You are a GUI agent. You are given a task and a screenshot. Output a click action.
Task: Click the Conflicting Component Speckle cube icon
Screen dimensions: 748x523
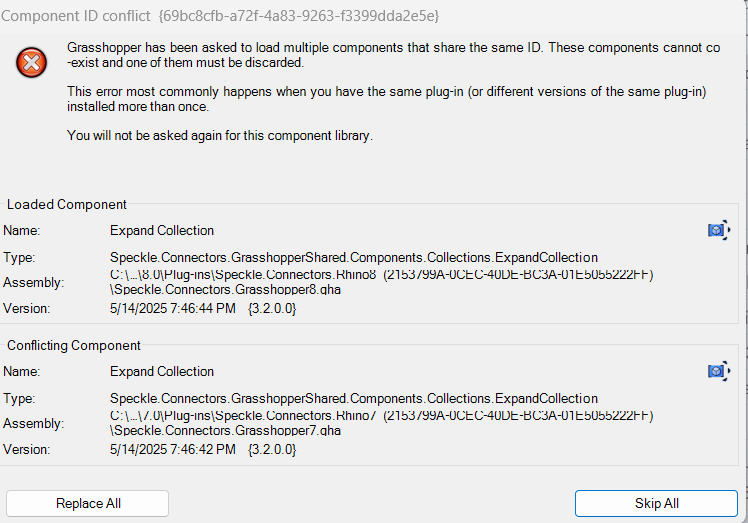coord(719,371)
